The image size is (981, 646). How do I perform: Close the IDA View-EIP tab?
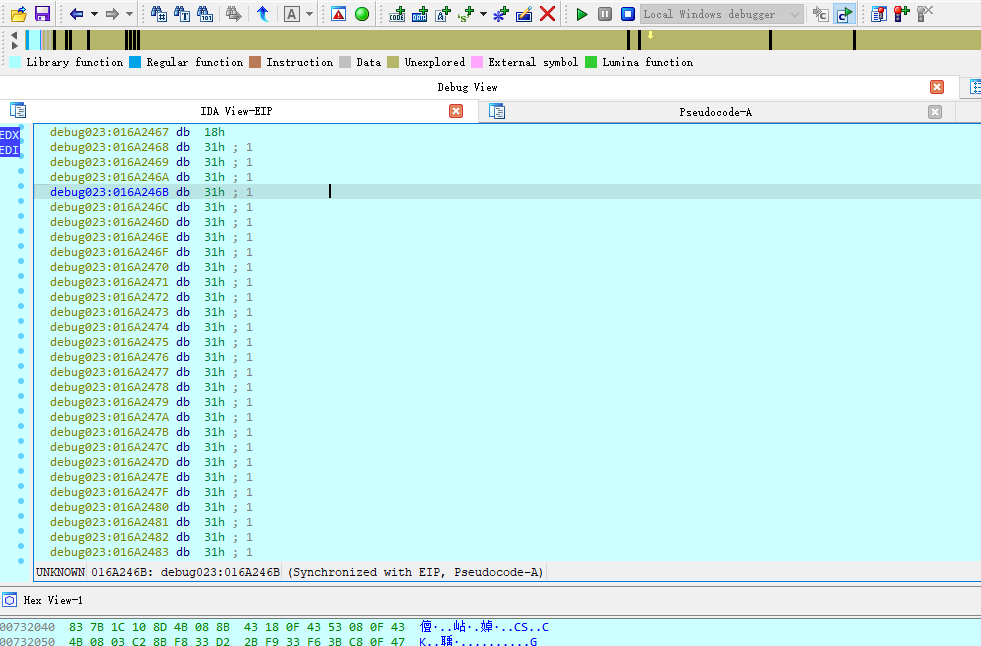[456, 111]
